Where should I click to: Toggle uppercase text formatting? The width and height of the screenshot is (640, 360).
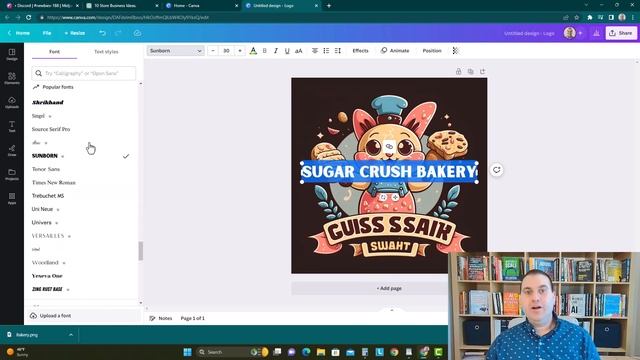point(299,51)
